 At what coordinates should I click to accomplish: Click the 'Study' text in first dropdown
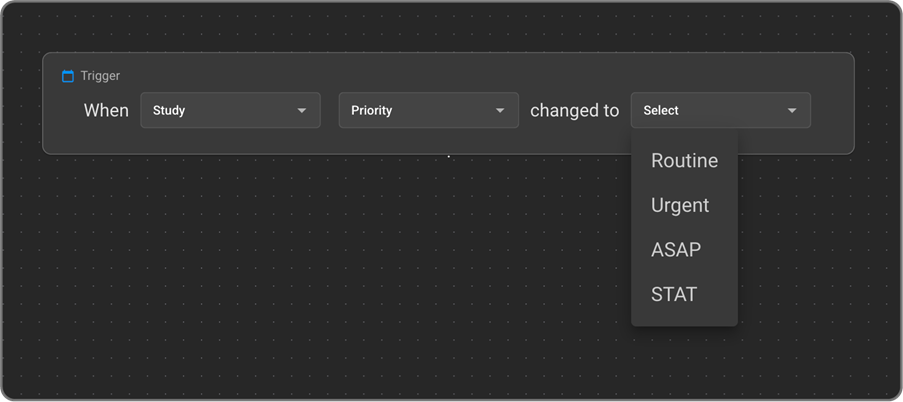169,111
